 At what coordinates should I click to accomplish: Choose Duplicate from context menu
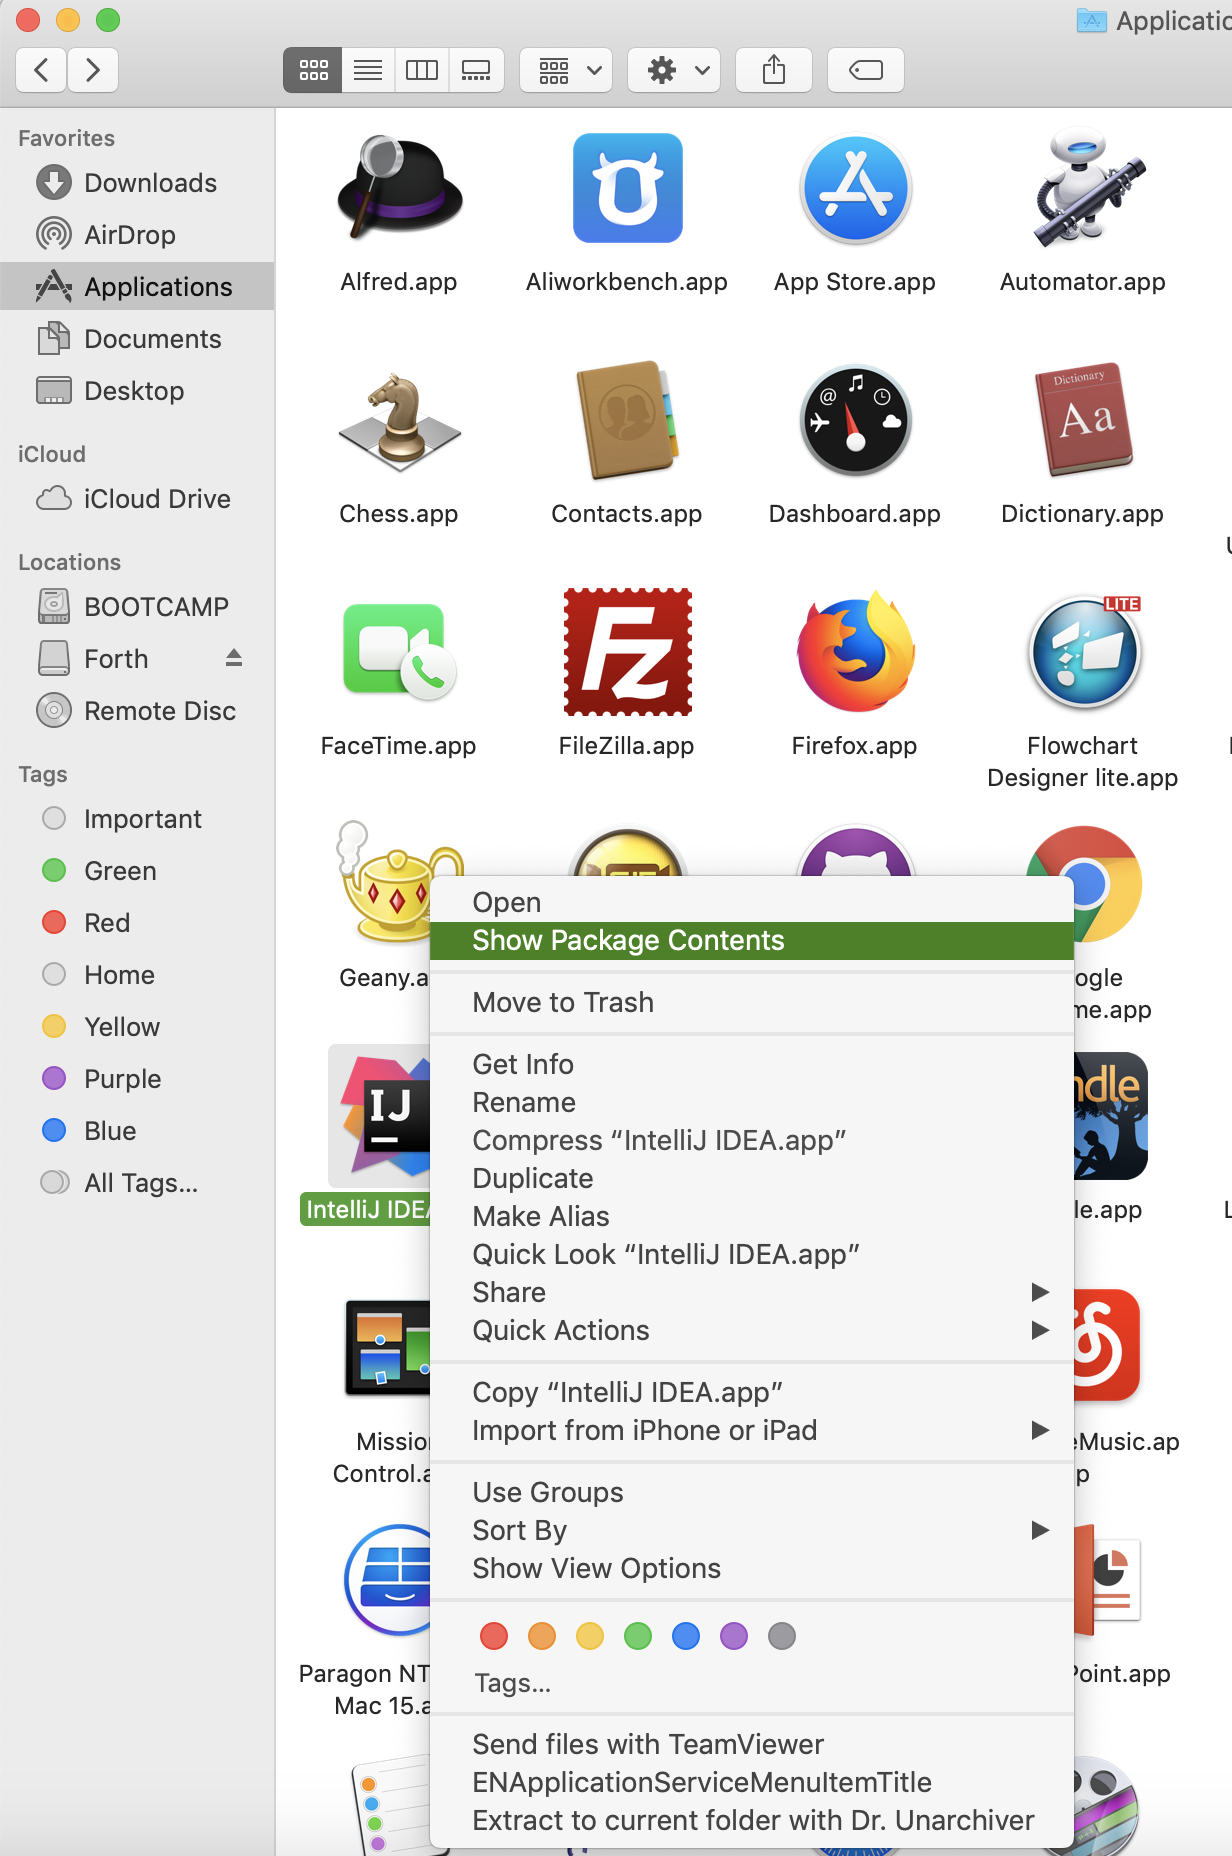[x=752, y=1178]
